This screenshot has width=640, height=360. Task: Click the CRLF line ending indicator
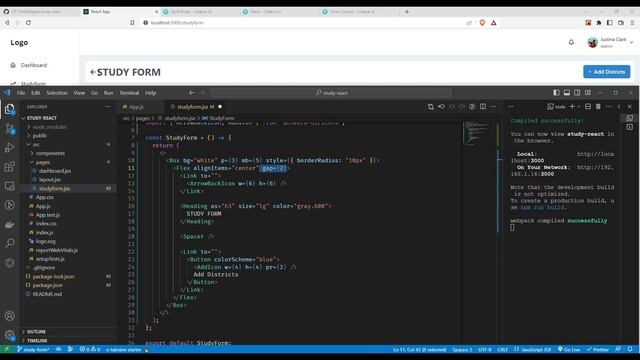(x=502, y=349)
